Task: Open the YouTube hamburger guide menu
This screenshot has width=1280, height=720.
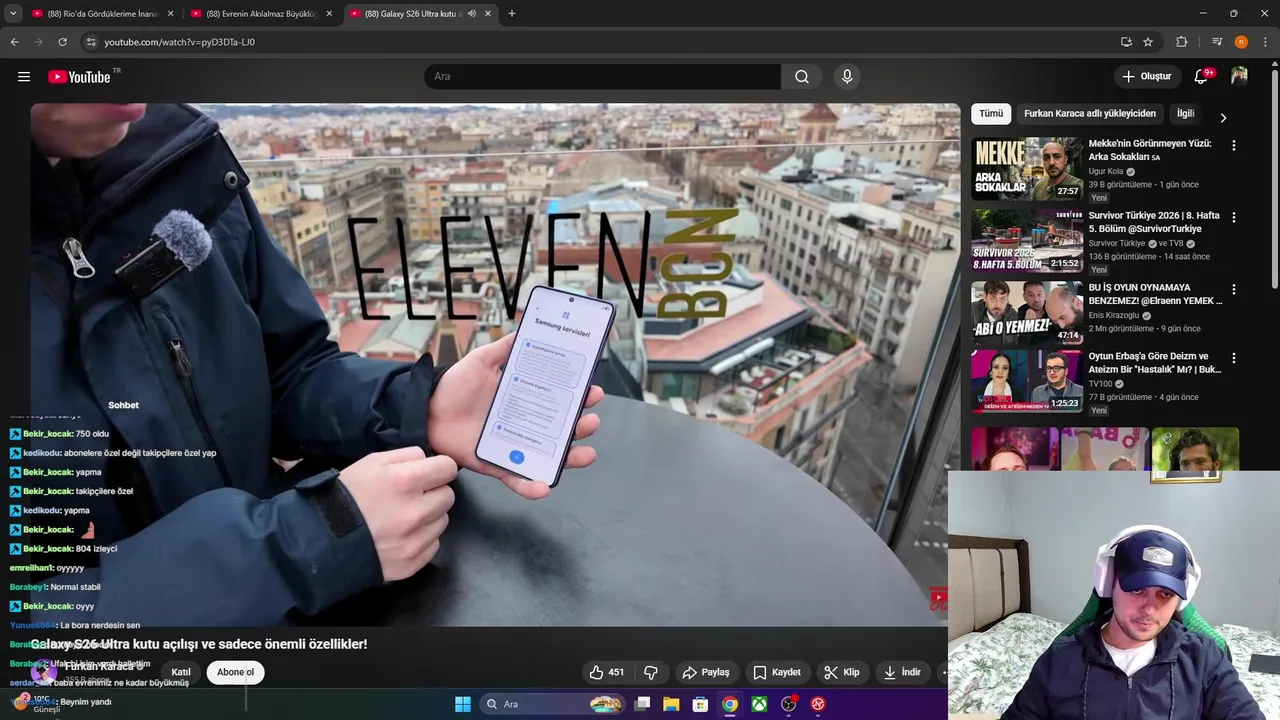Action: click(x=24, y=77)
